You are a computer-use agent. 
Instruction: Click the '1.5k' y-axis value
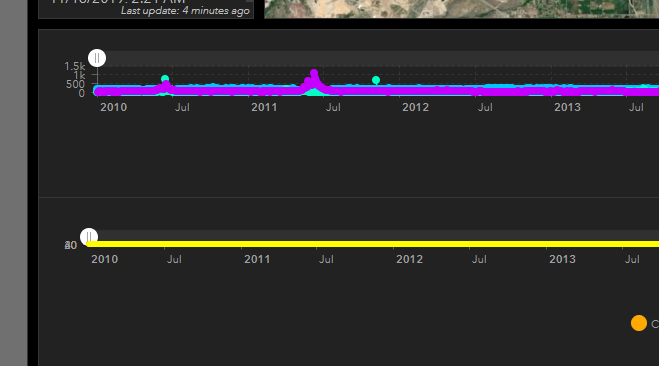click(x=74, y=66)
